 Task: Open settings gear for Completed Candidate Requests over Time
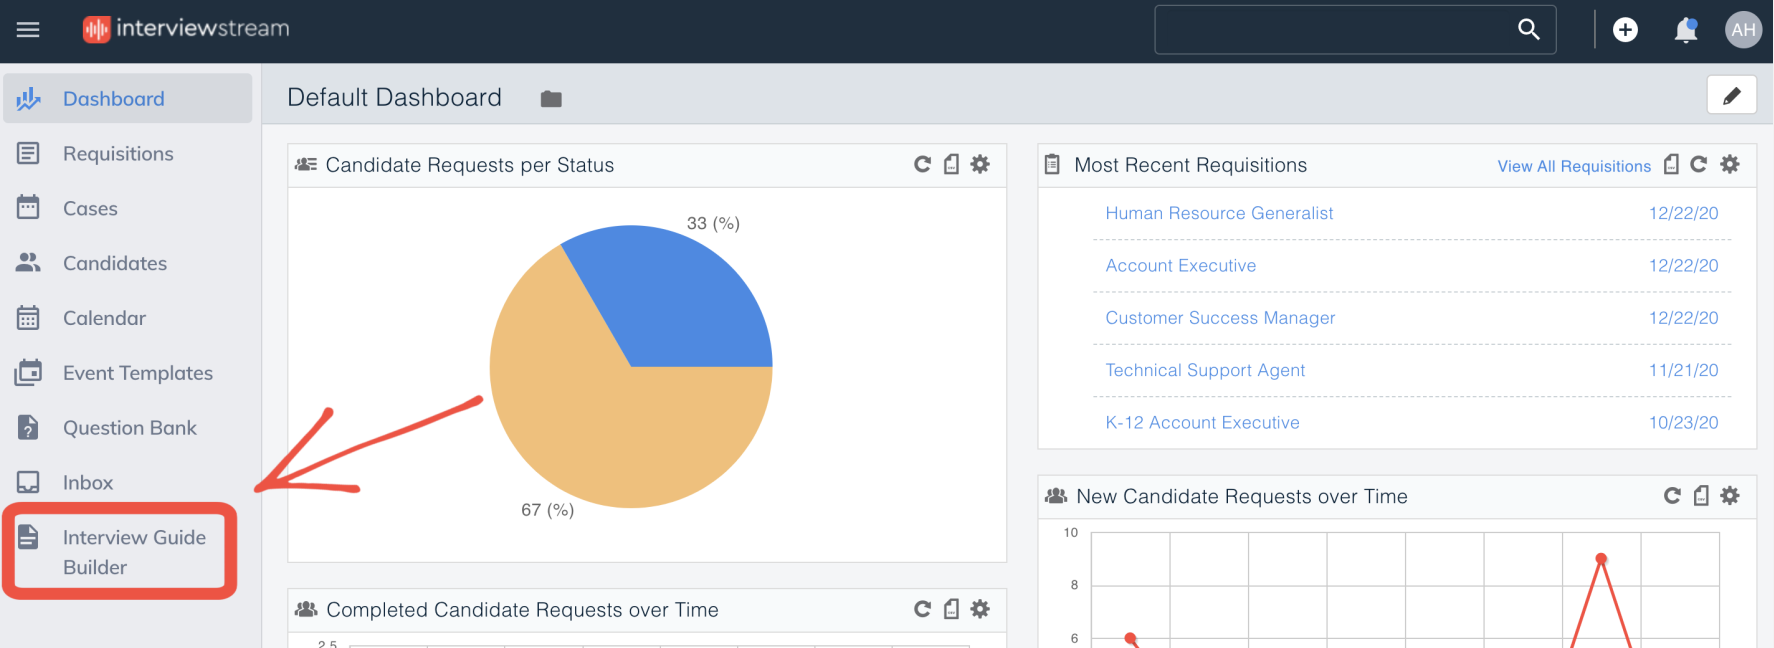[x=980, y=609]
